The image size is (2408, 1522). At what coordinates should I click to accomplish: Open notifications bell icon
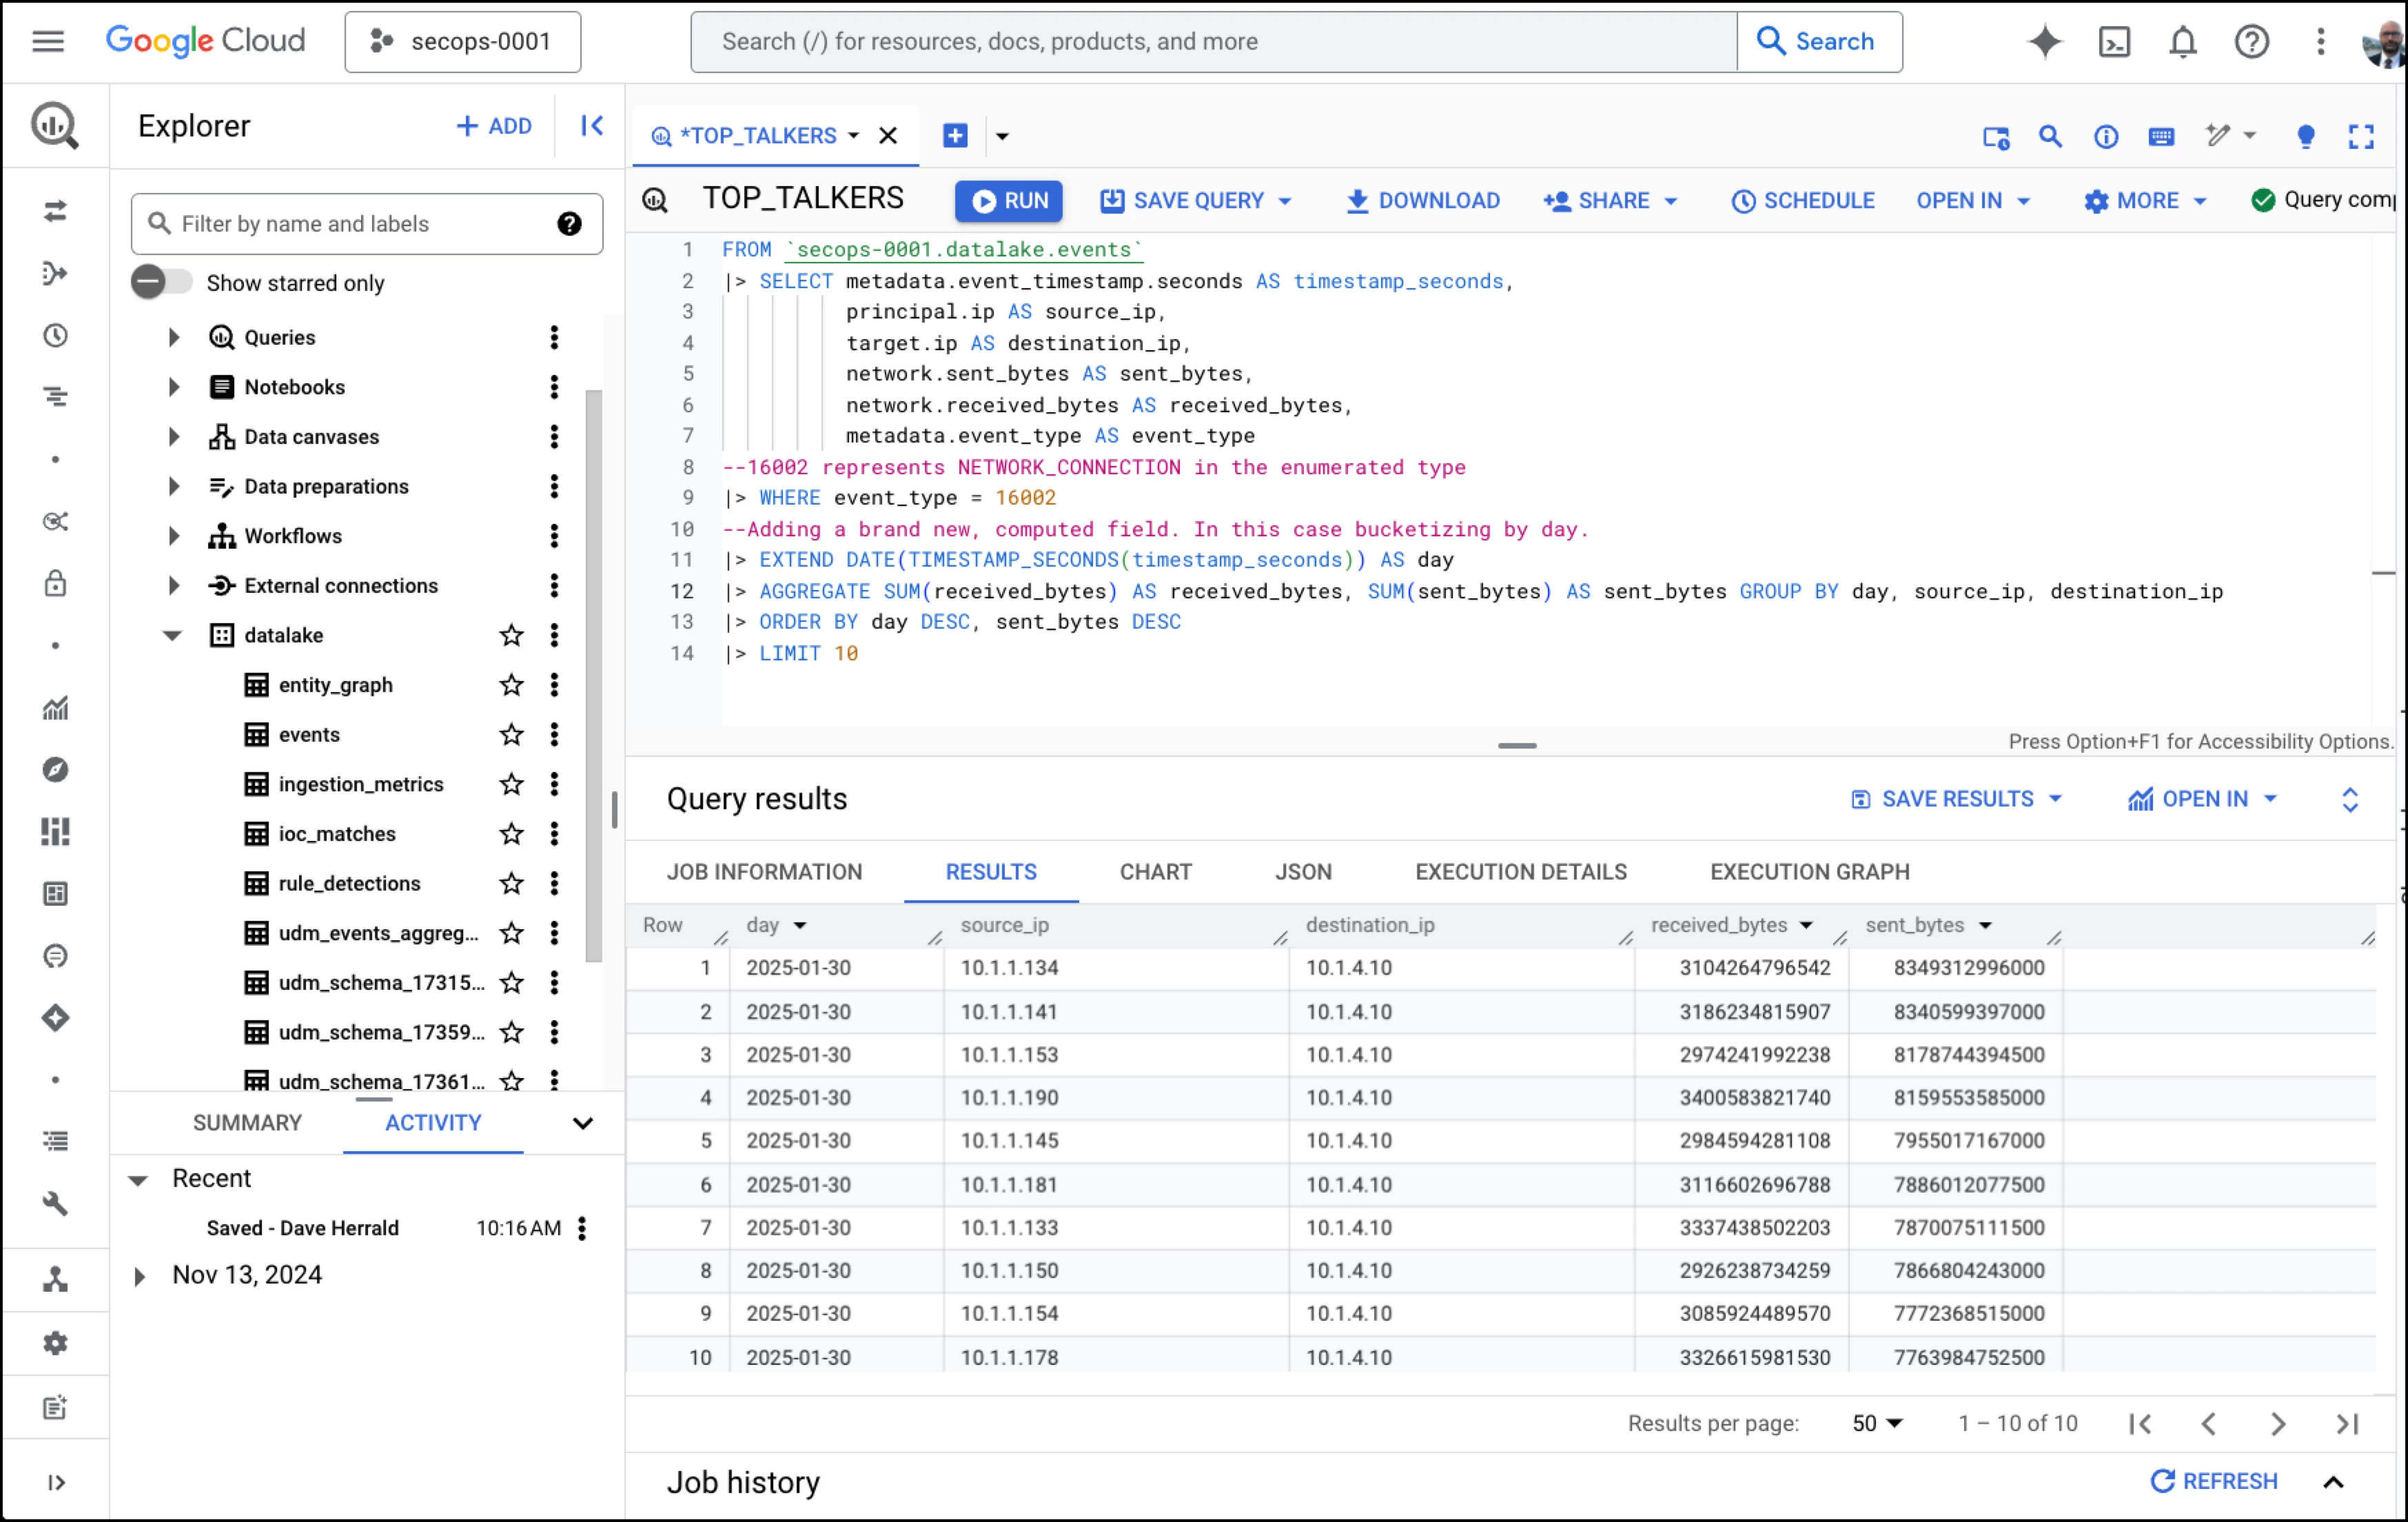2183,41
